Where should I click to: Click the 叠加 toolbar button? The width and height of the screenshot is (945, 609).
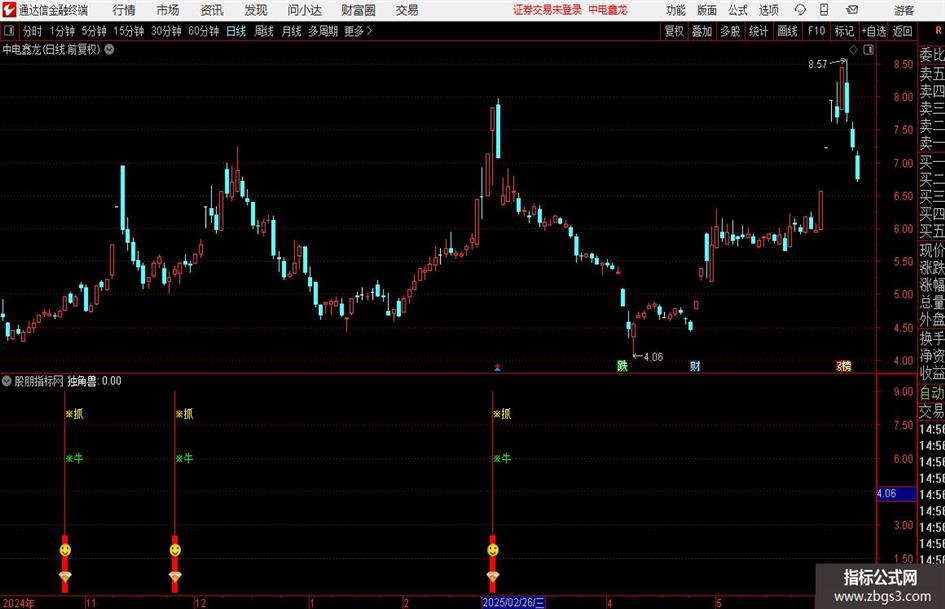[702, 31]
